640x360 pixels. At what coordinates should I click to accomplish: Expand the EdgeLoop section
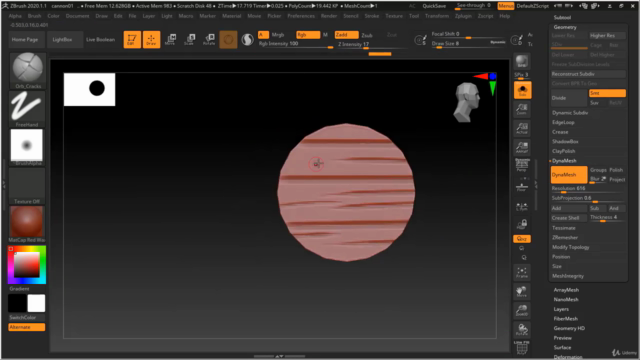click(x=563, y=122)
